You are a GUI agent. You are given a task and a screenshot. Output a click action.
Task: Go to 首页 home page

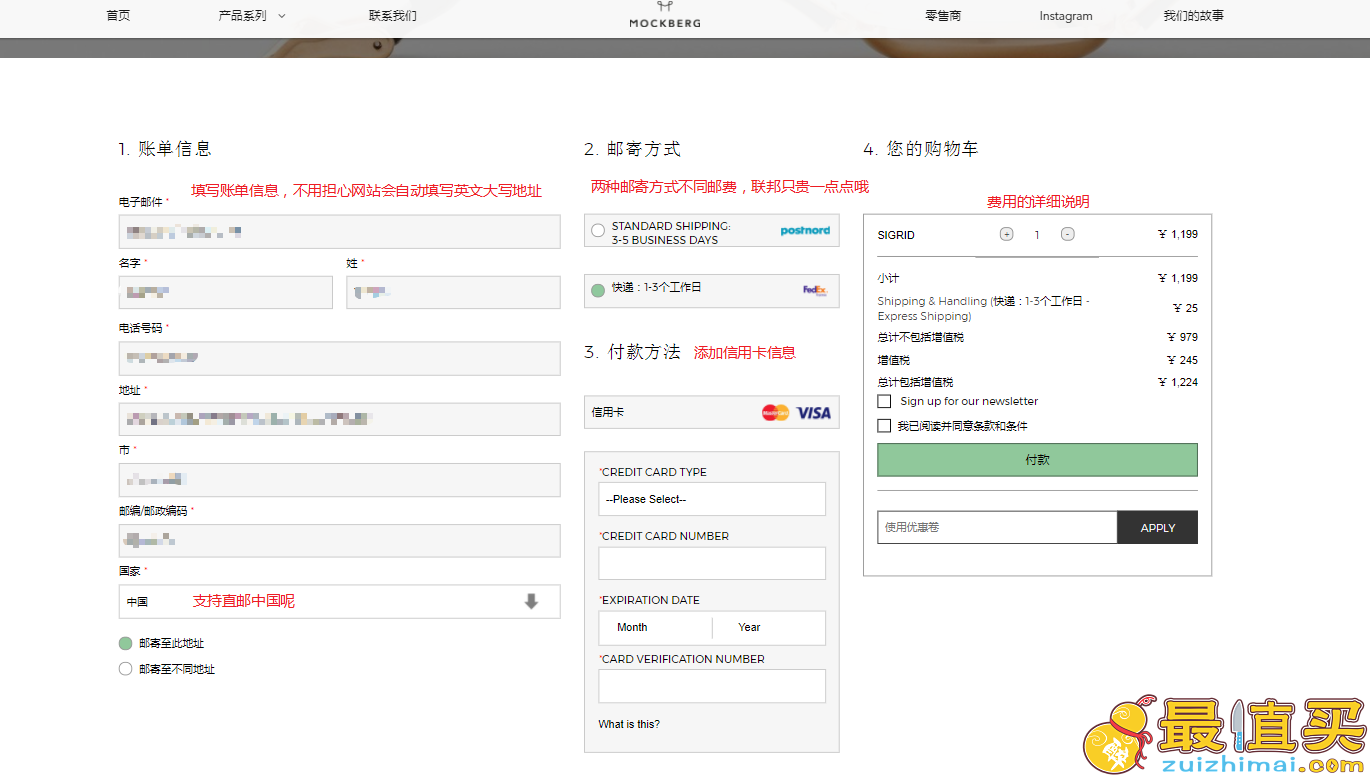pos(118,16)
